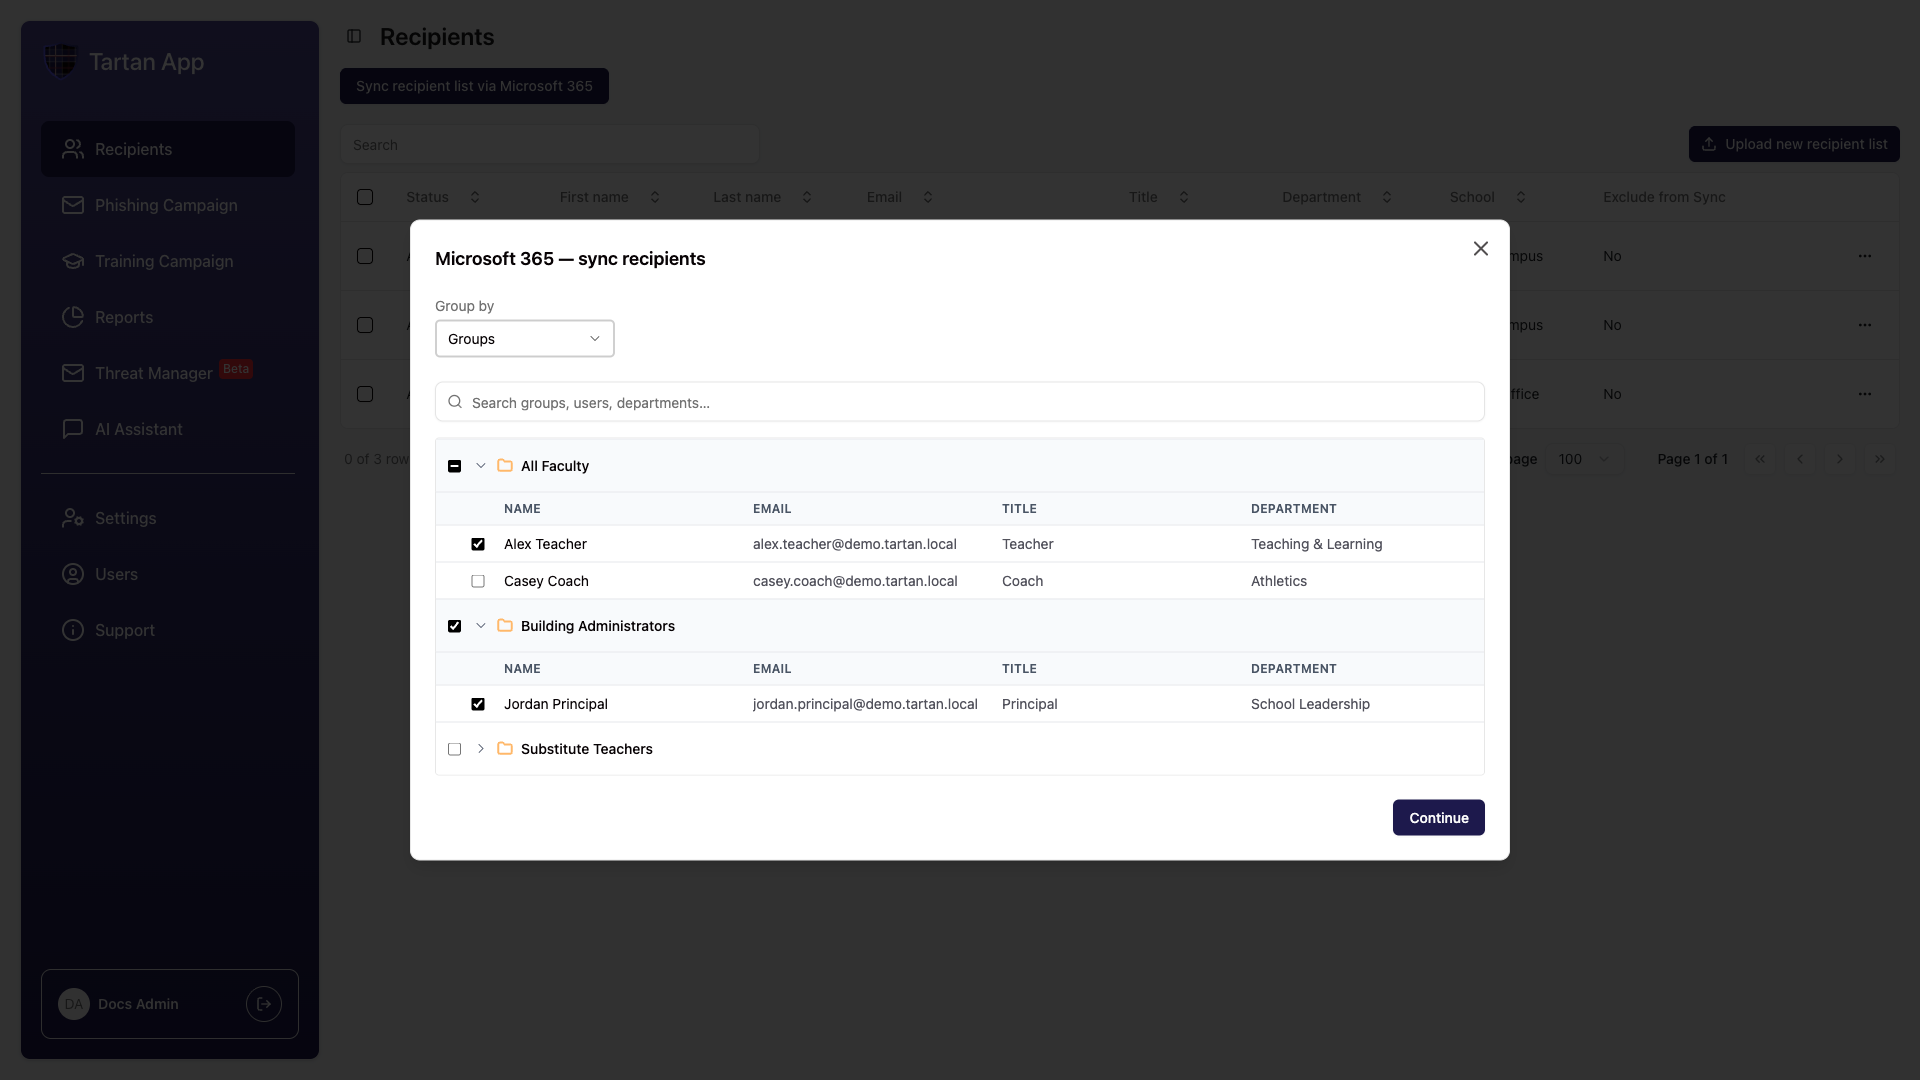Viewport: 1920px width, 1080px height.
Task: Sort by Department column arrows
Action: [1387, 197]
